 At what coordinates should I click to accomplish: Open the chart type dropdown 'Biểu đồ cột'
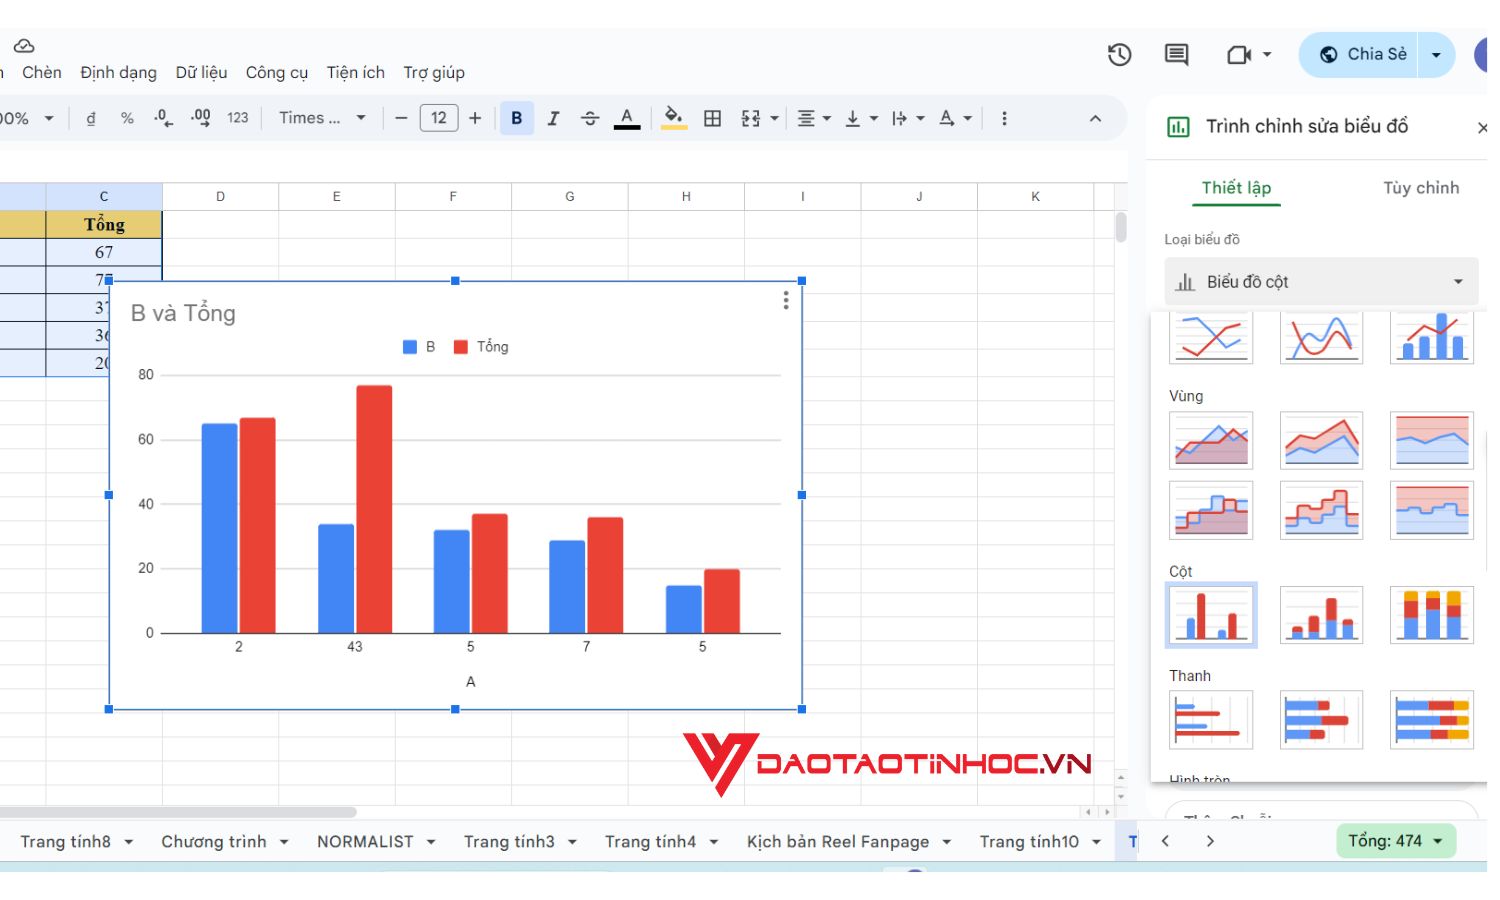point(1320,281)
